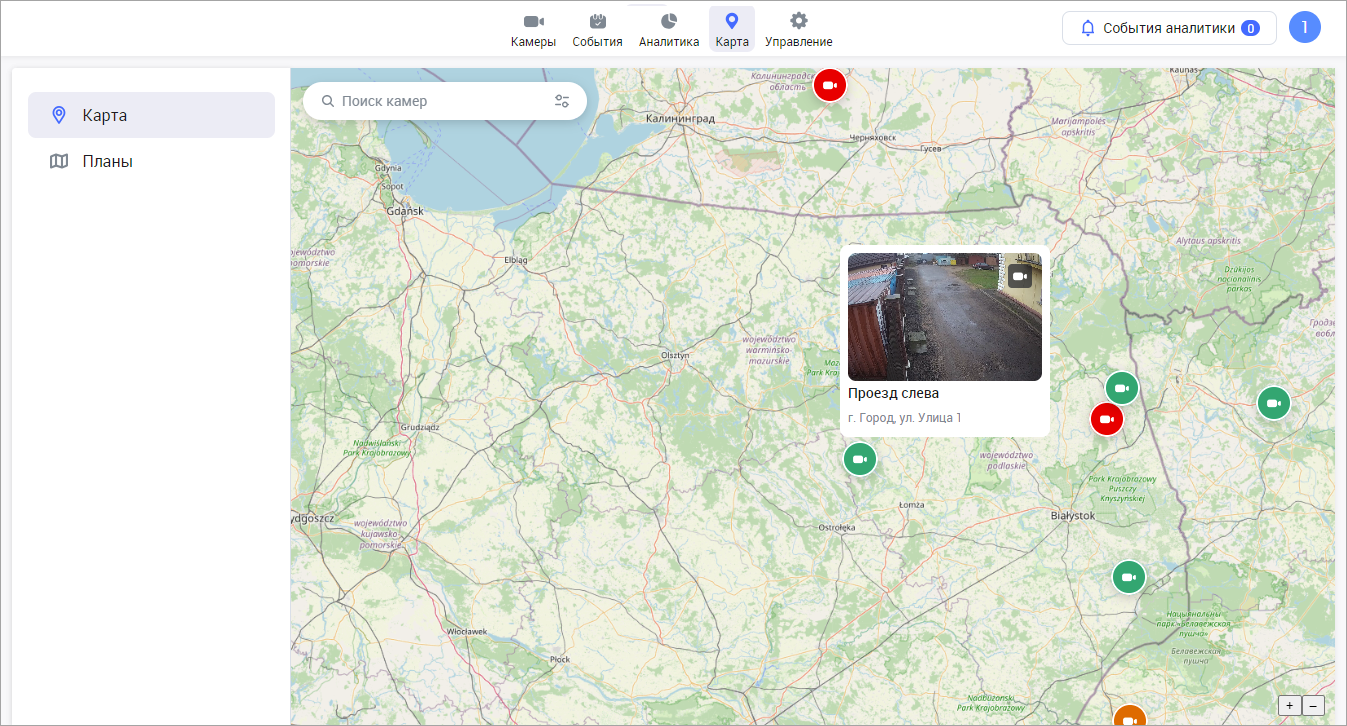Select the green camera marker below the popup card
This screenshot has height=726, width=1347.
pyautogui.click(x=860, y=459)
